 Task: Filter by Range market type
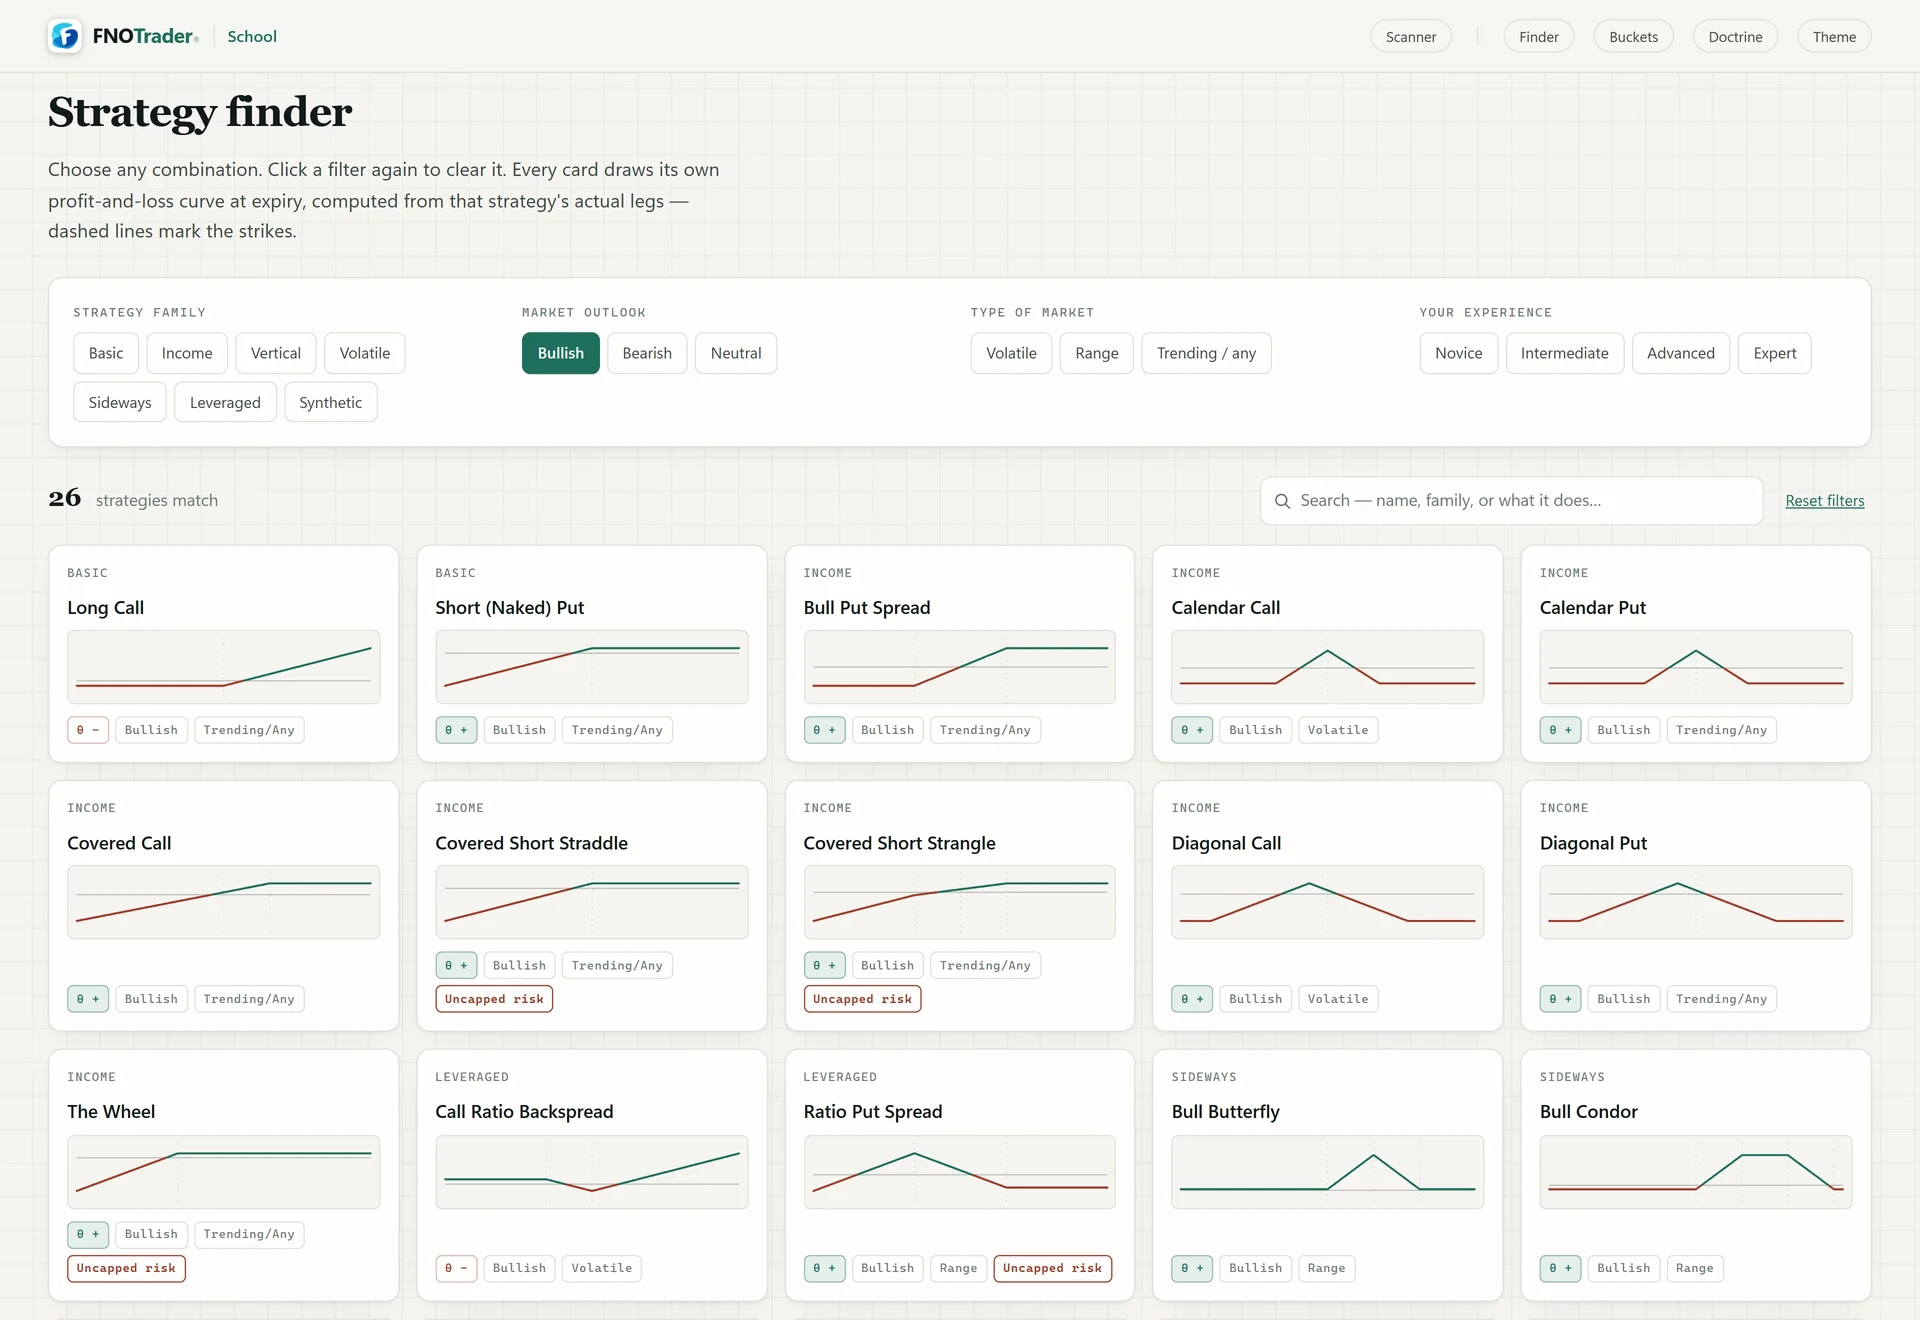coord(1097,353)
